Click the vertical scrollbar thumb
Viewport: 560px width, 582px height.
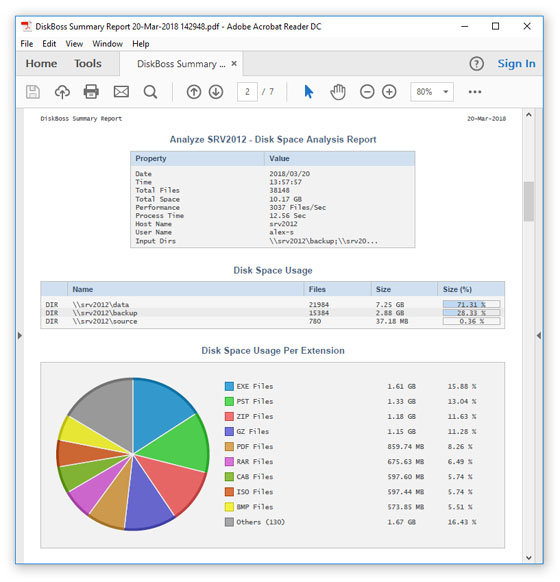(529, 201)
